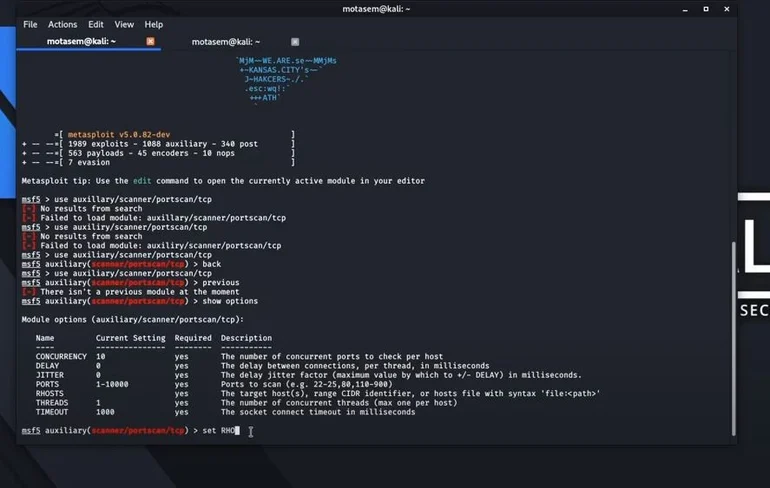770x488 pixels.
Task: Click the THREADS row in module options
Action: click(x=54, y=402)
